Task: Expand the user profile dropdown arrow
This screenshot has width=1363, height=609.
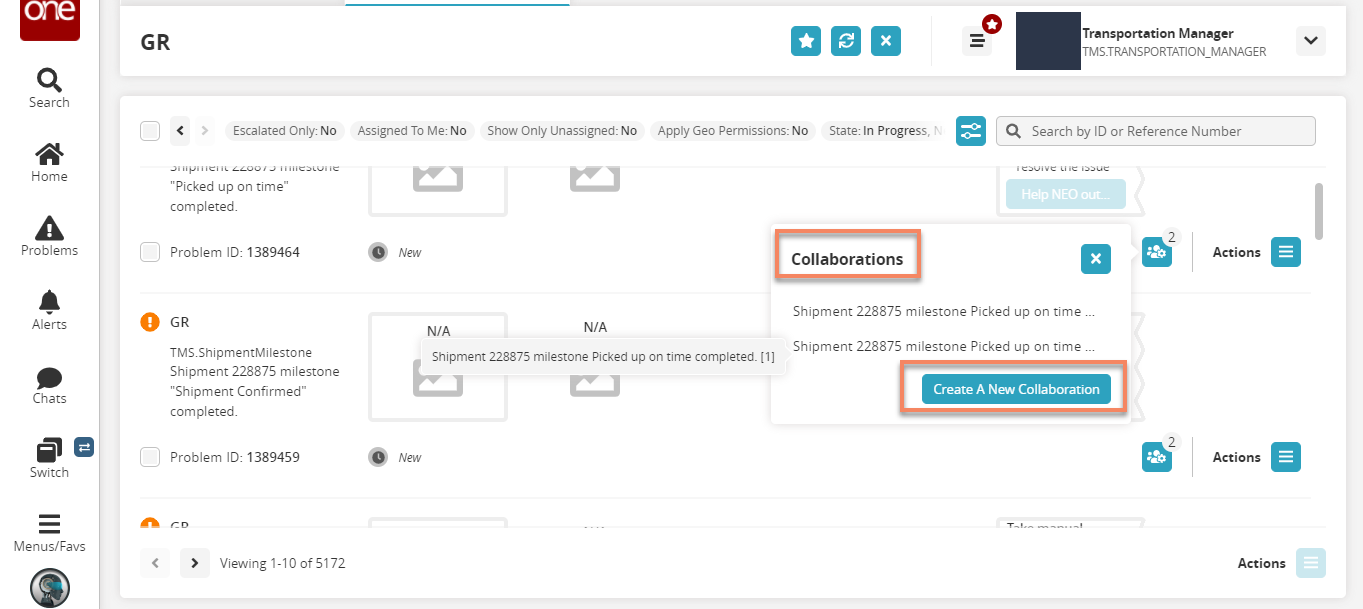Action: click(1310, 41)
